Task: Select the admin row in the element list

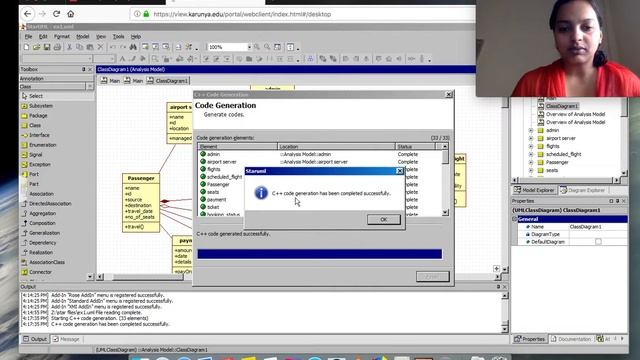Action: click(319, 154)
